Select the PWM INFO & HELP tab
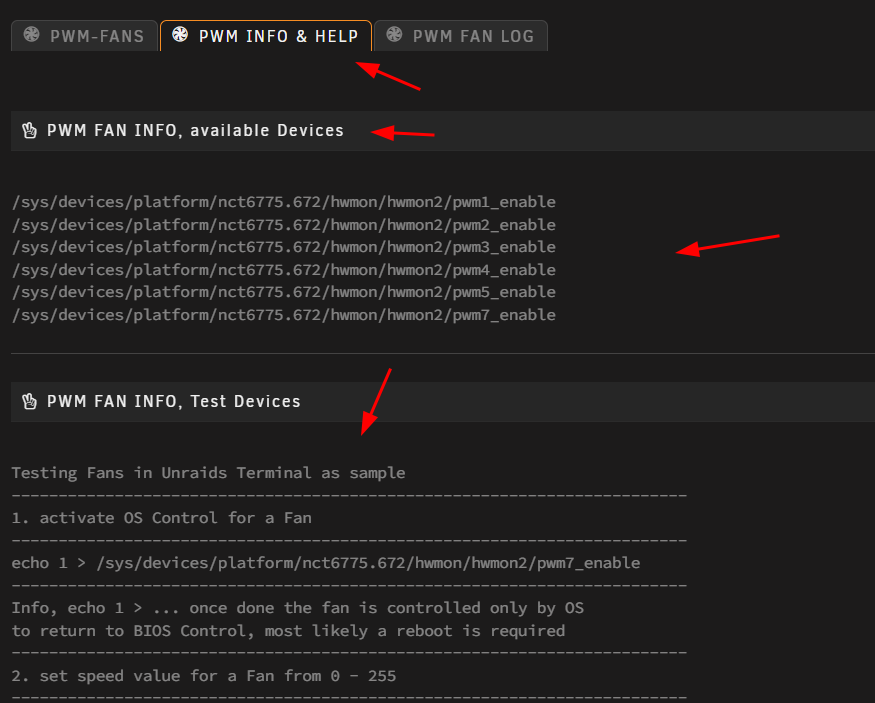Viewport: 875px width, 703px height. (x=266, y=36)
